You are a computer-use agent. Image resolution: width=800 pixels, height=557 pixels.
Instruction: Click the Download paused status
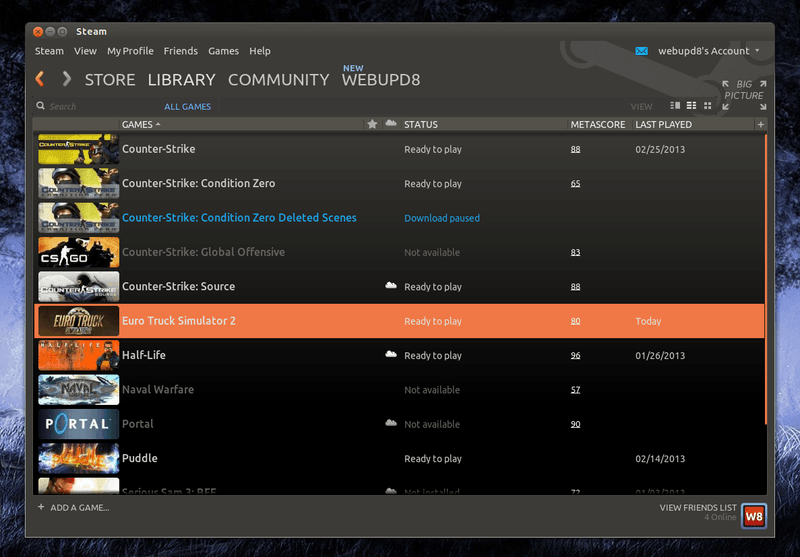tap(442, 218)
